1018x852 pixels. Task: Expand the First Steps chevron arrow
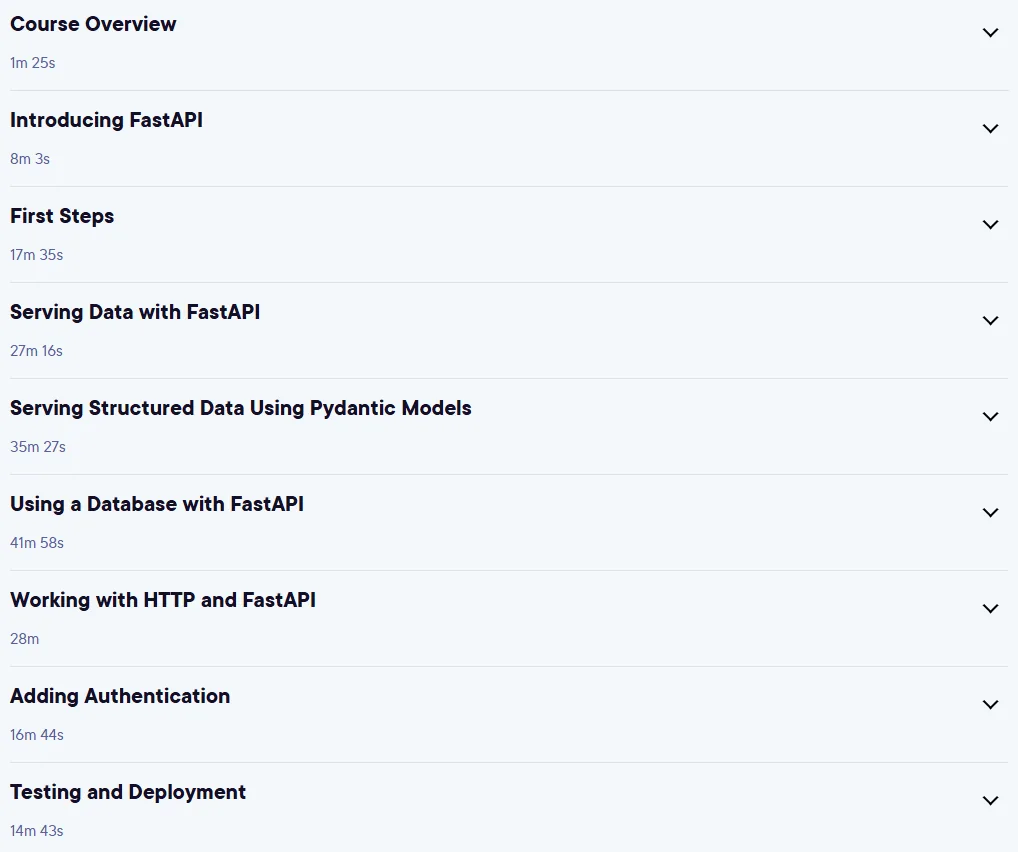coord(990,225)
